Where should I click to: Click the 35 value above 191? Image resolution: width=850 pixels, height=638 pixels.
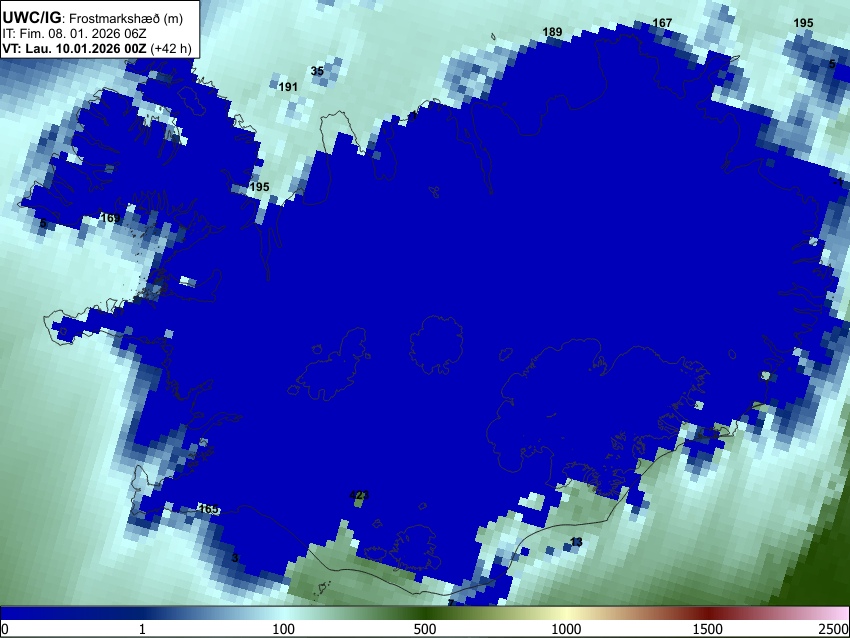point(317,71)
